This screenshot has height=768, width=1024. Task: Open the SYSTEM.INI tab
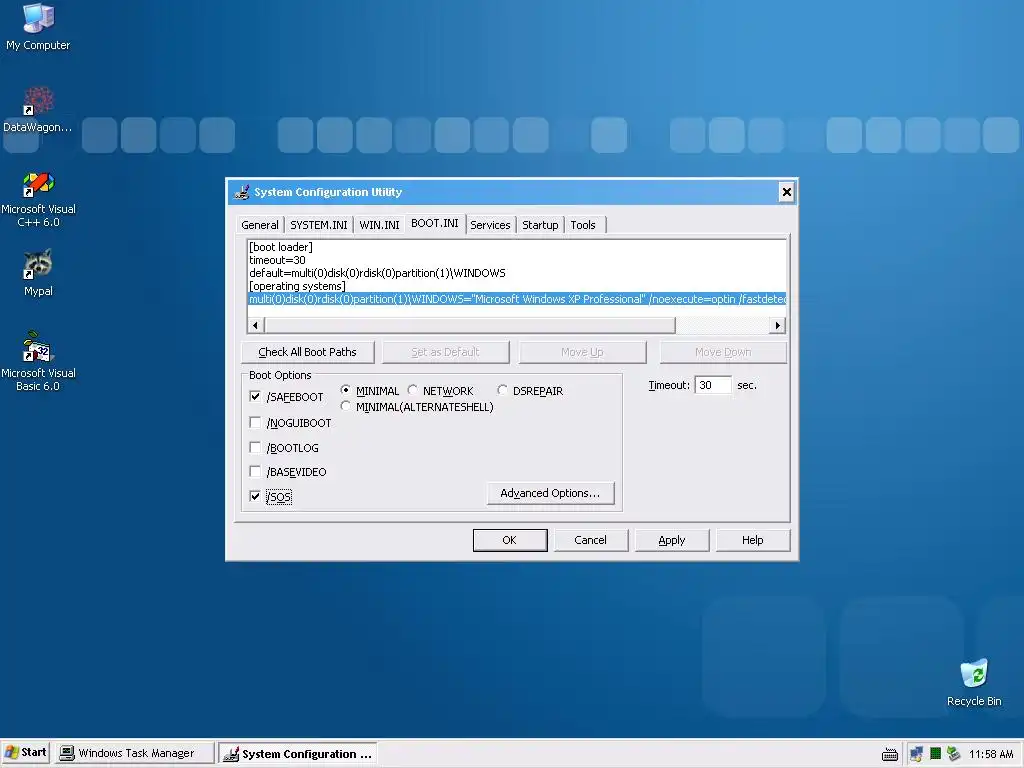[319, 225]
